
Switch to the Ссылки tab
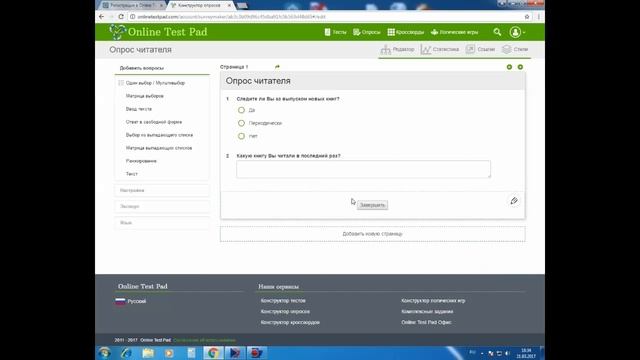click(x=480, y=49)
